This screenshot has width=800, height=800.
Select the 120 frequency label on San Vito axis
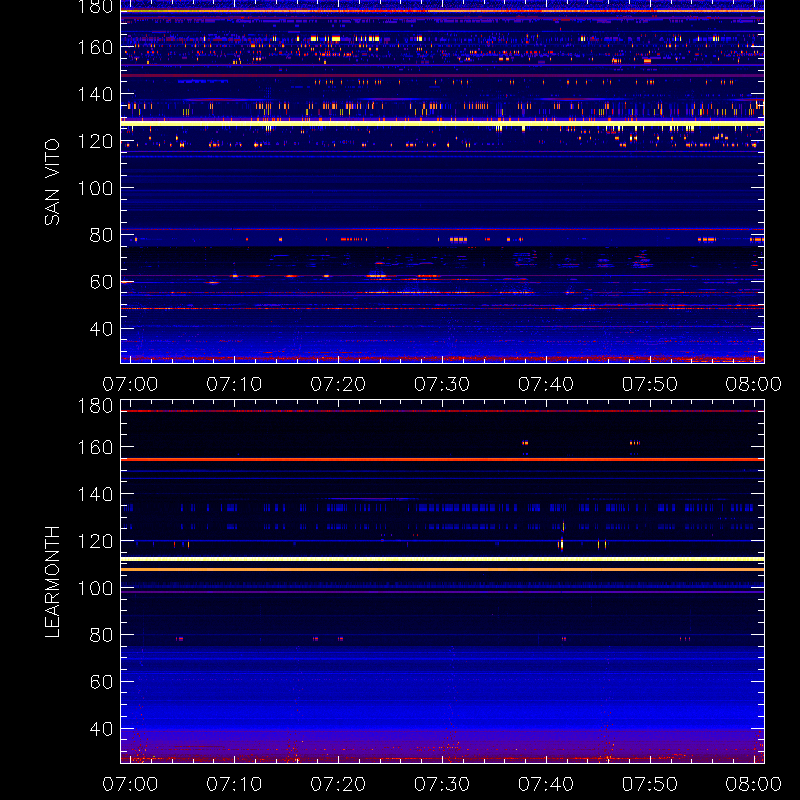click(x=95, y=141)
